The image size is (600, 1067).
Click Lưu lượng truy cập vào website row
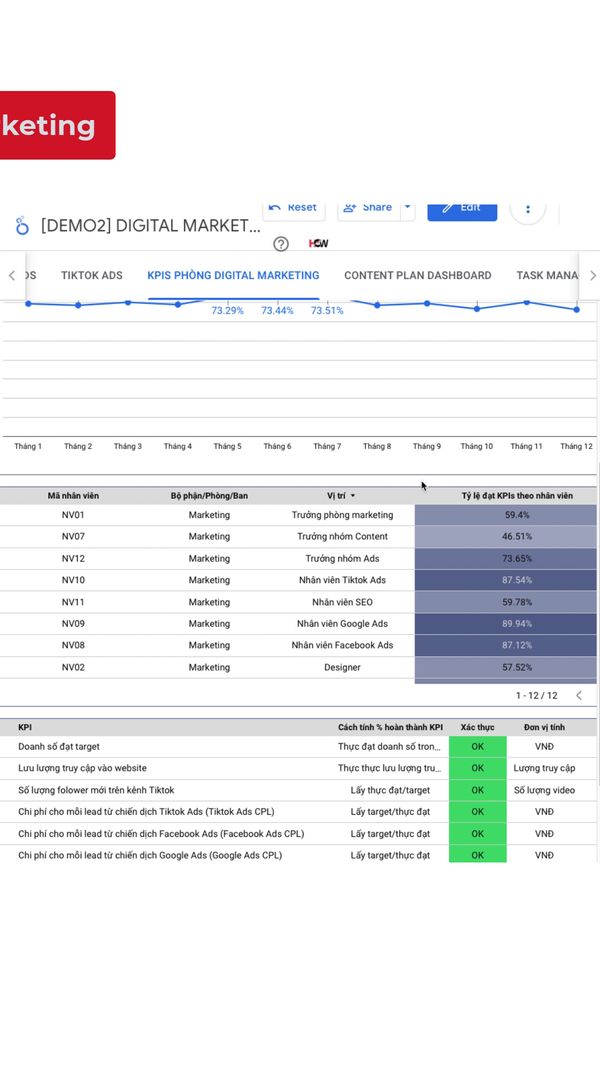(x=82, y=768)
